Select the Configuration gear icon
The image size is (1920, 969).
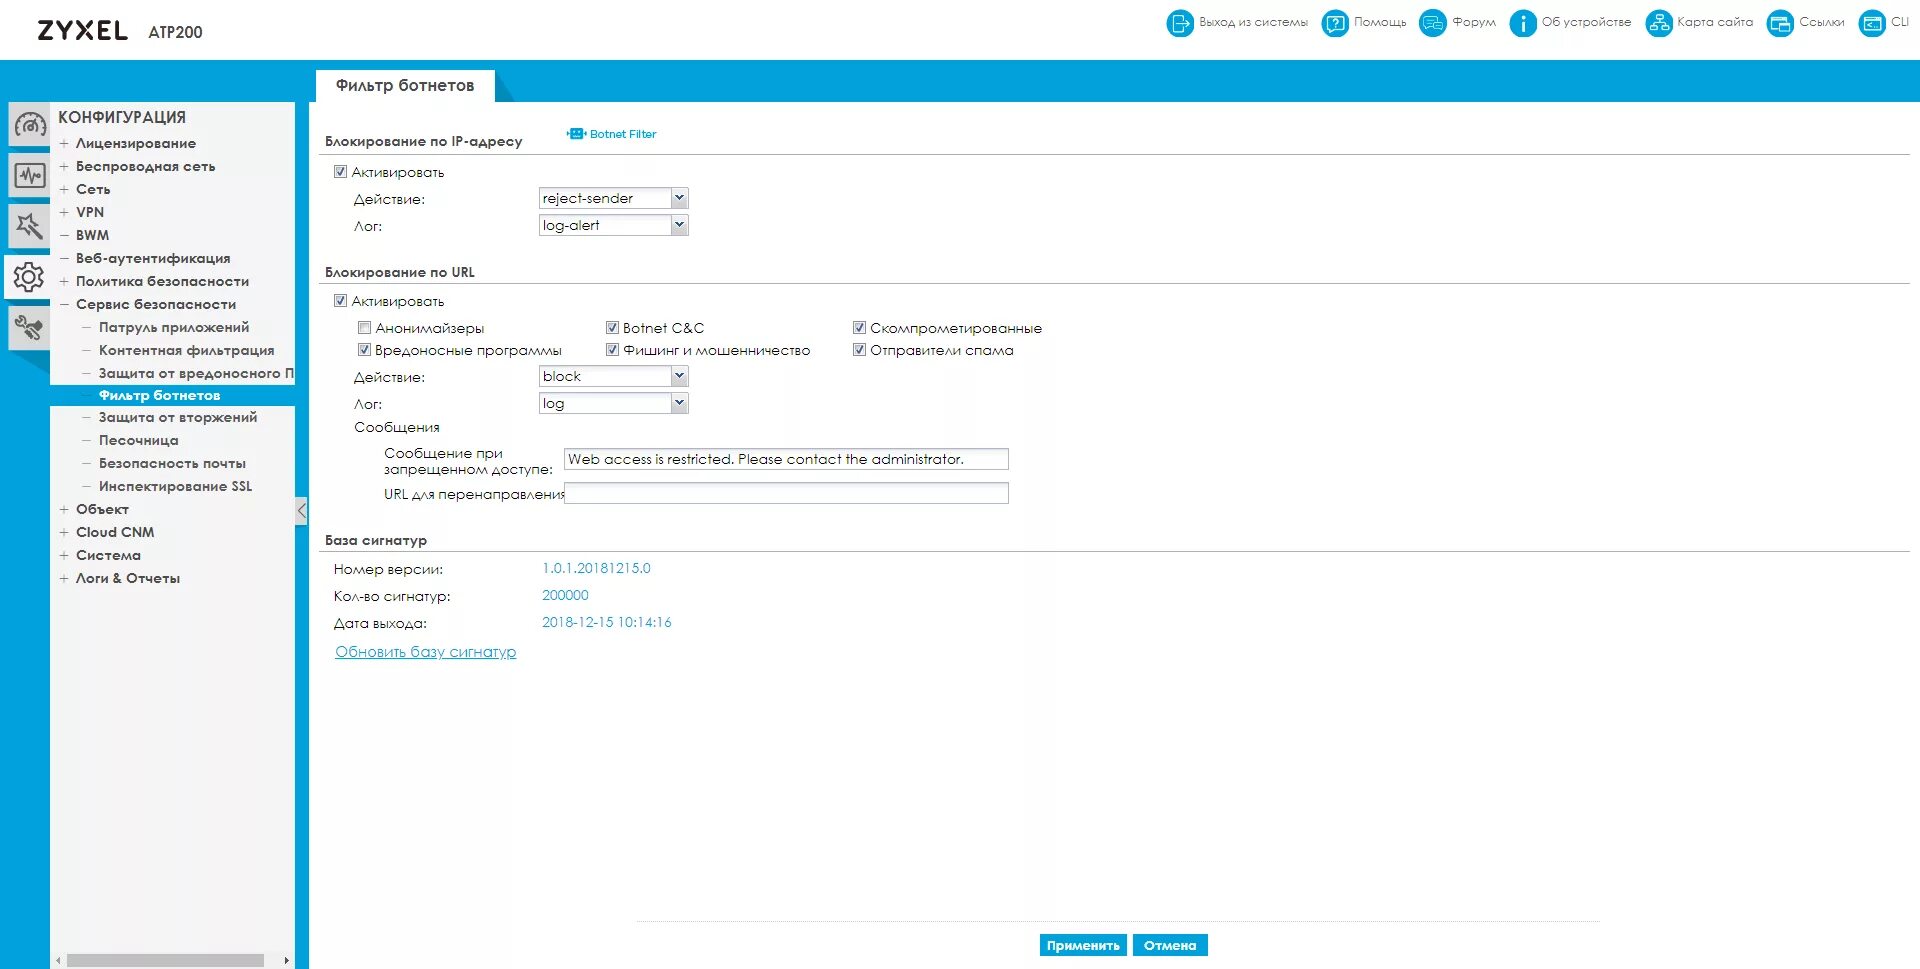[29, 277]
